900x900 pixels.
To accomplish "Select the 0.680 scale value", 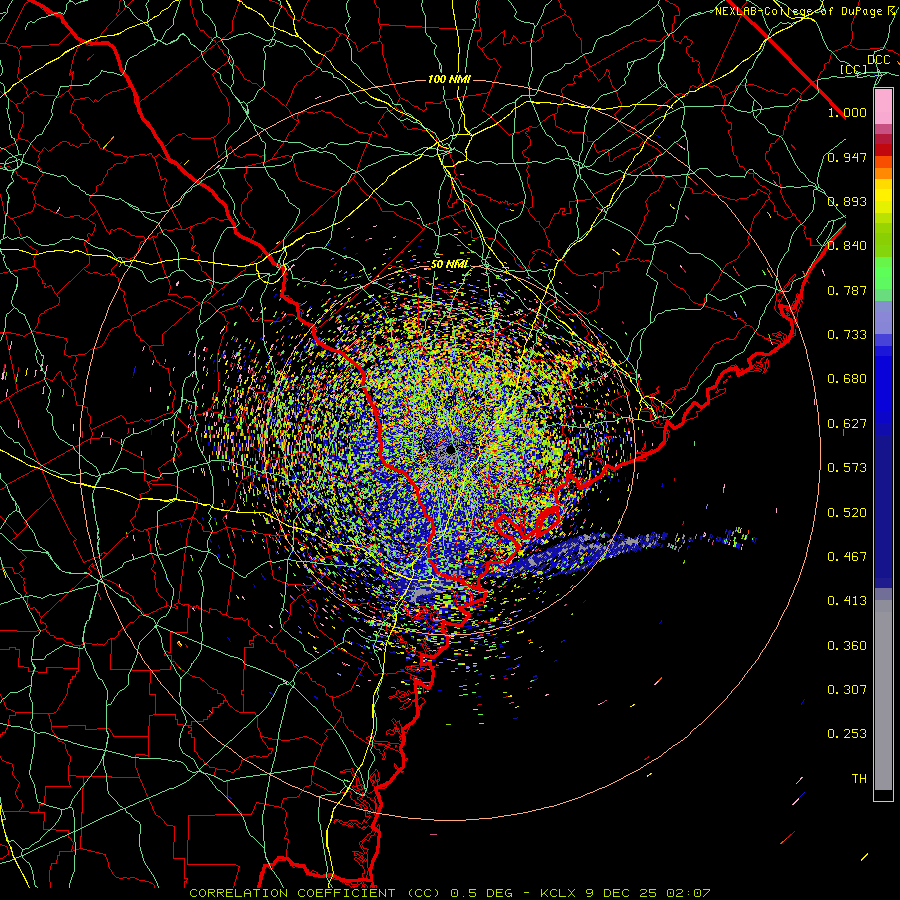I will tap(847, 379).
